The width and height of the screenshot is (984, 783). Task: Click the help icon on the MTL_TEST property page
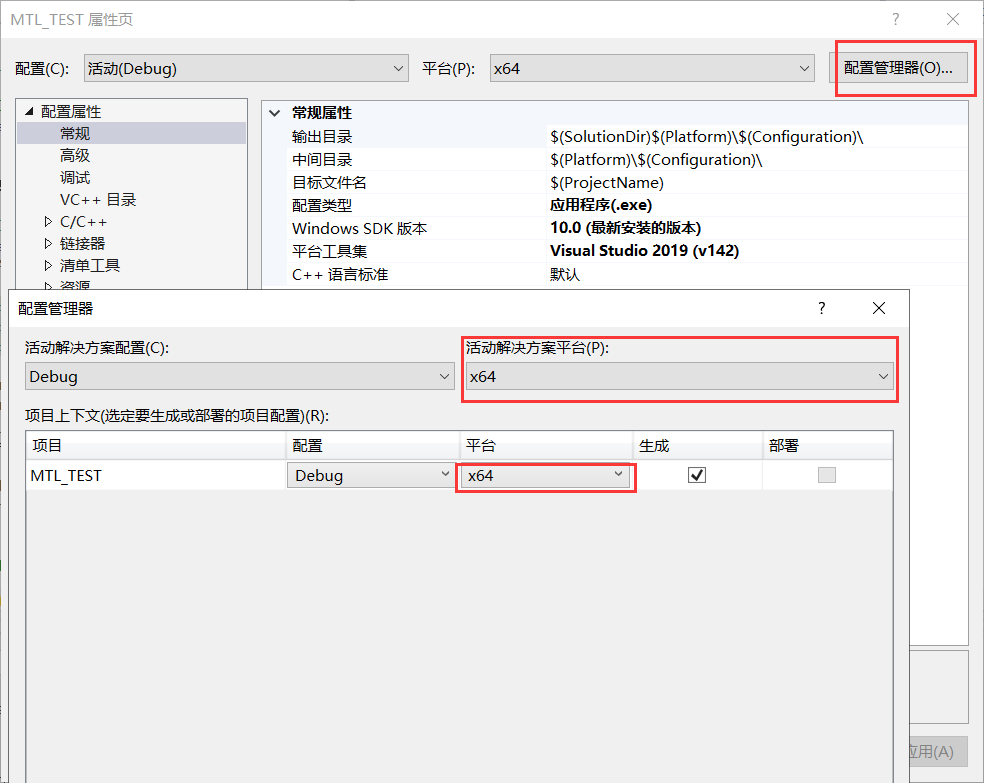(895, 19)
